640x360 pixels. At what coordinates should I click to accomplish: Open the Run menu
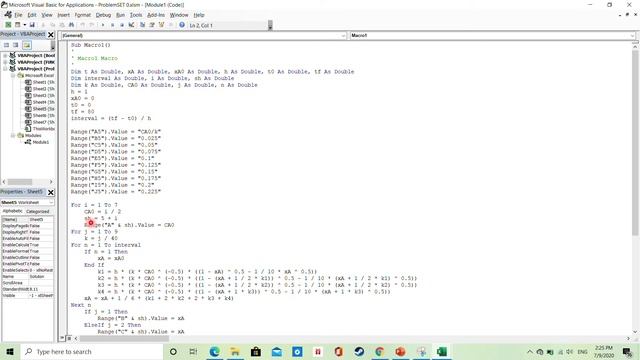(120, 15)
